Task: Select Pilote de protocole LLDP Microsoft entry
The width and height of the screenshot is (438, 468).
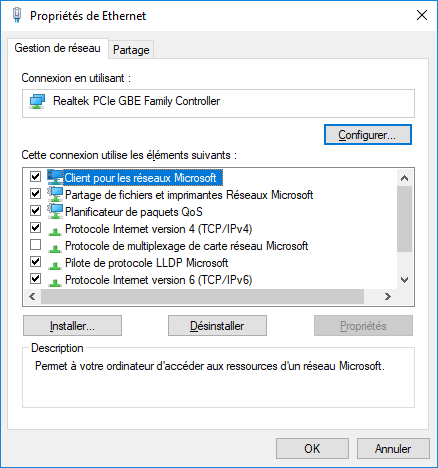Action: [x=146, y=263]
